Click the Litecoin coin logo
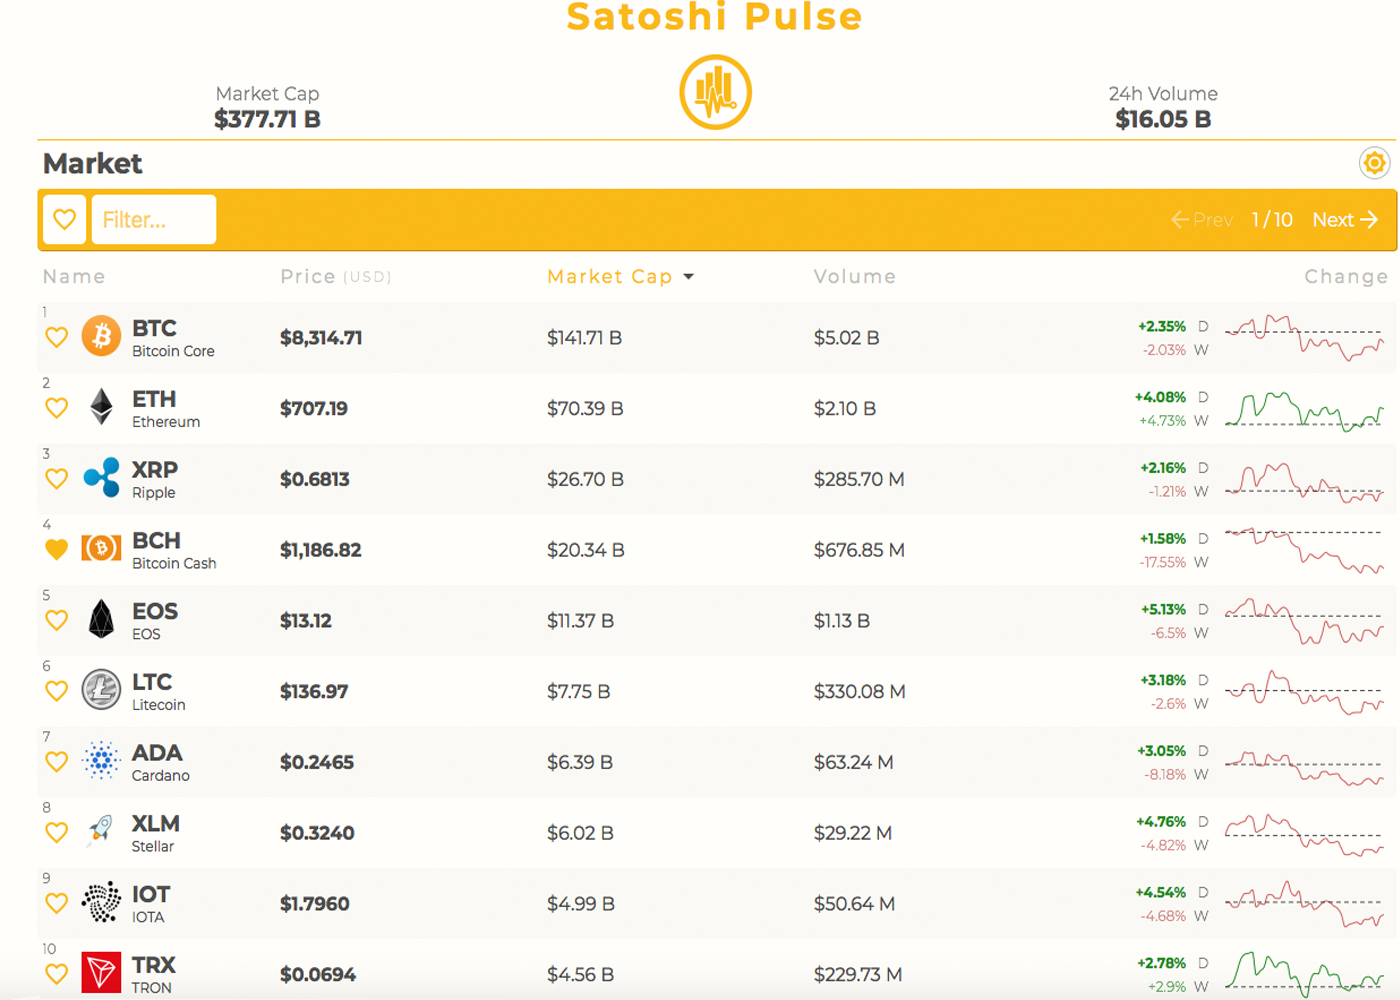Viewport: 1400px width, 1000px height. pos(101,690)
